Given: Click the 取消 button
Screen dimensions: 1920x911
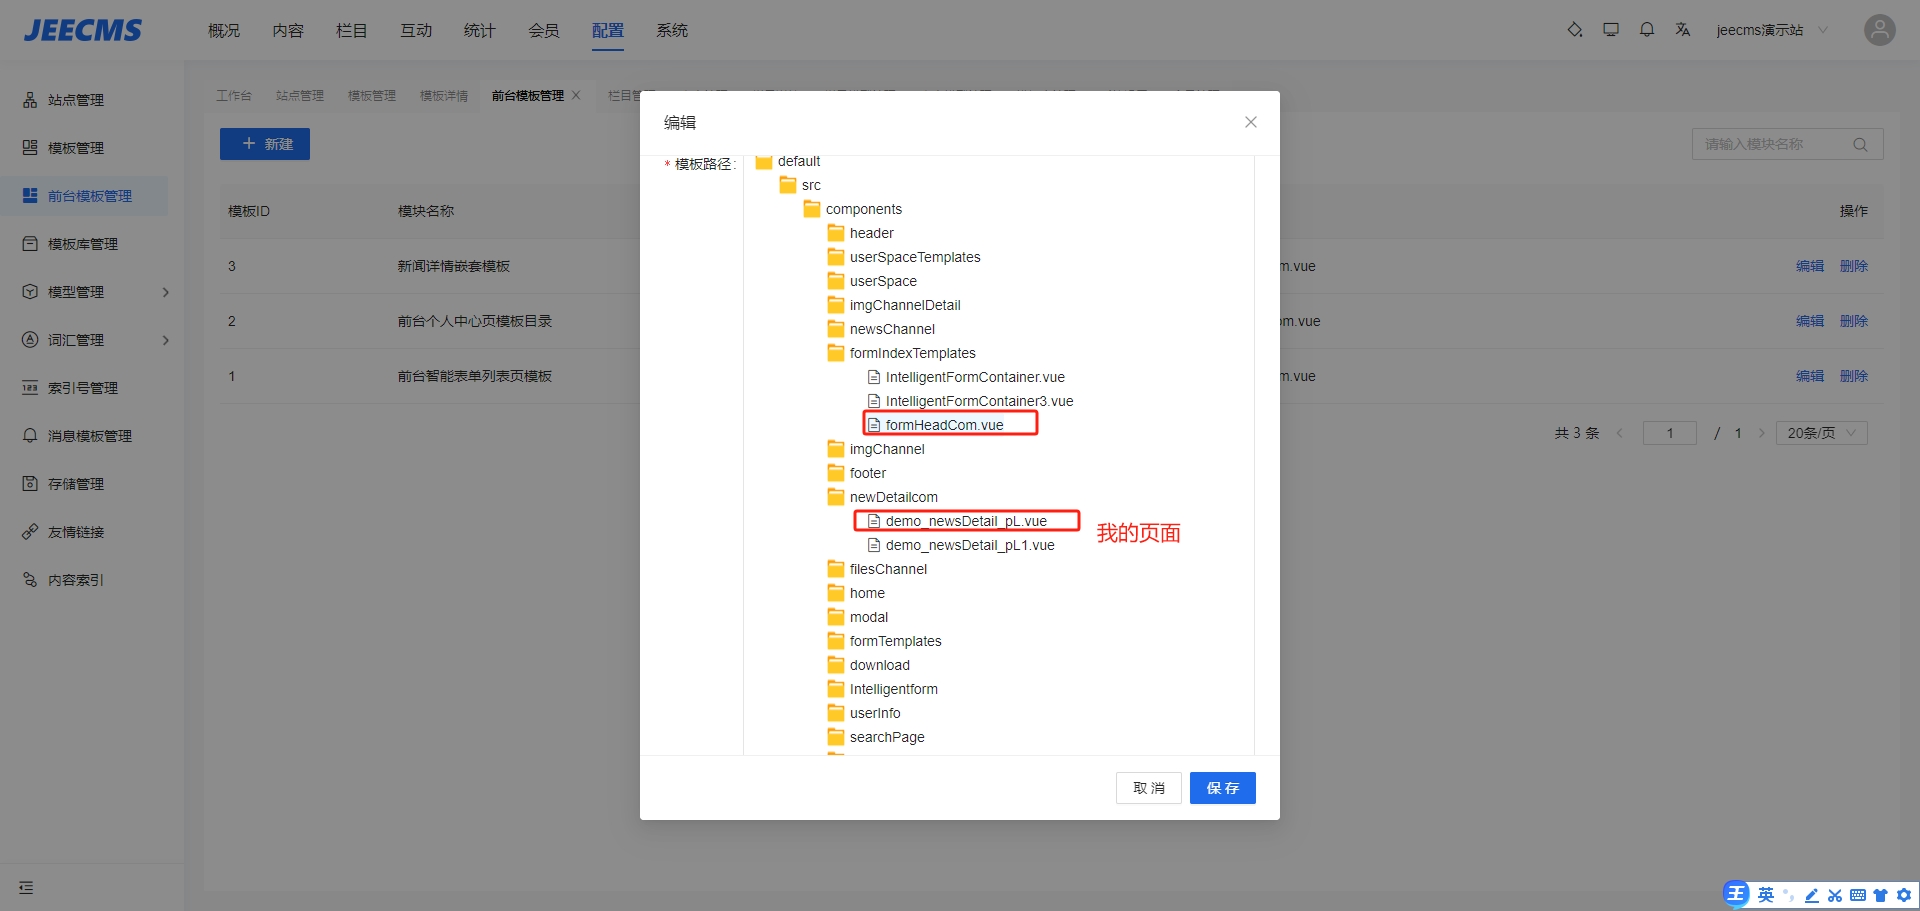Looking at the screenshot, I should tap(1148, 788).
